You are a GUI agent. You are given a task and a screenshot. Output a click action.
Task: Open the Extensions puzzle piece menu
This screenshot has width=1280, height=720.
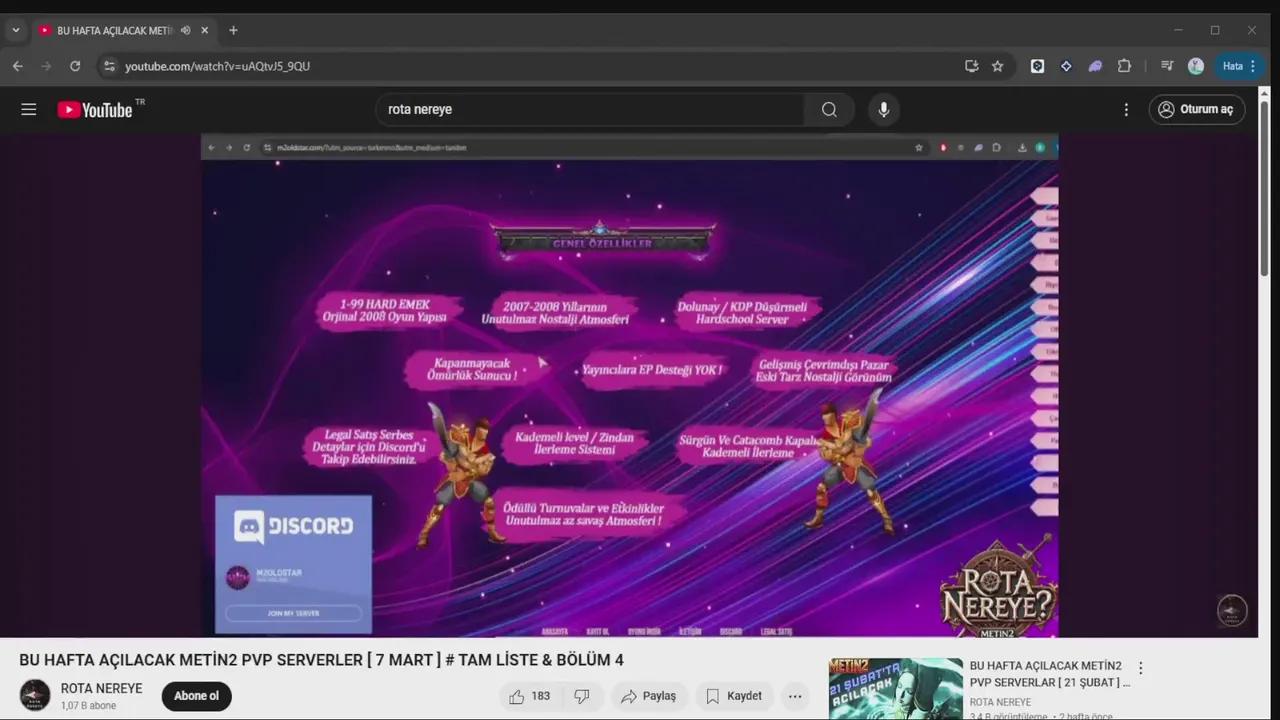1124,66
